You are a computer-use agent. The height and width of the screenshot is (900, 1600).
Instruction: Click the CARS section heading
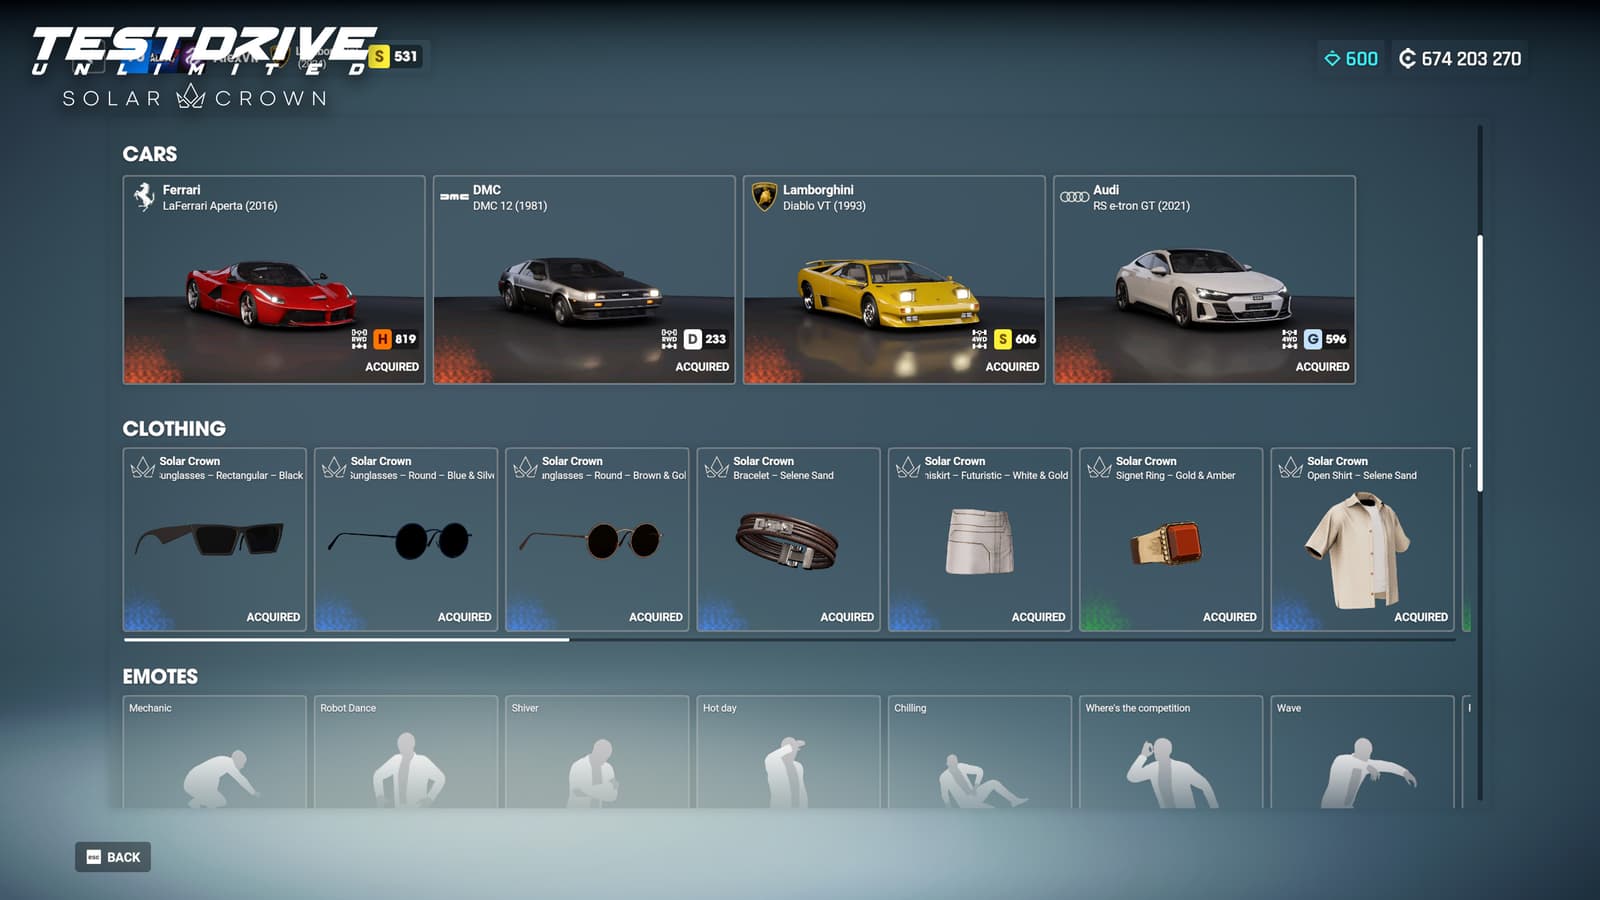[150, 154]
